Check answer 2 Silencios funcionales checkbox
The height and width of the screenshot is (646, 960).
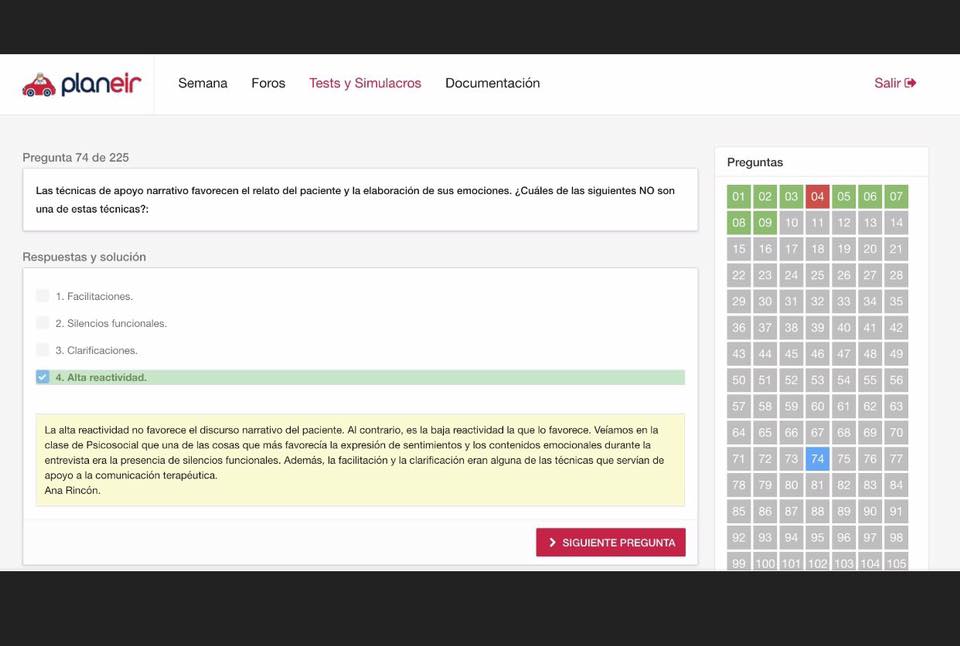tap(42, 323)
